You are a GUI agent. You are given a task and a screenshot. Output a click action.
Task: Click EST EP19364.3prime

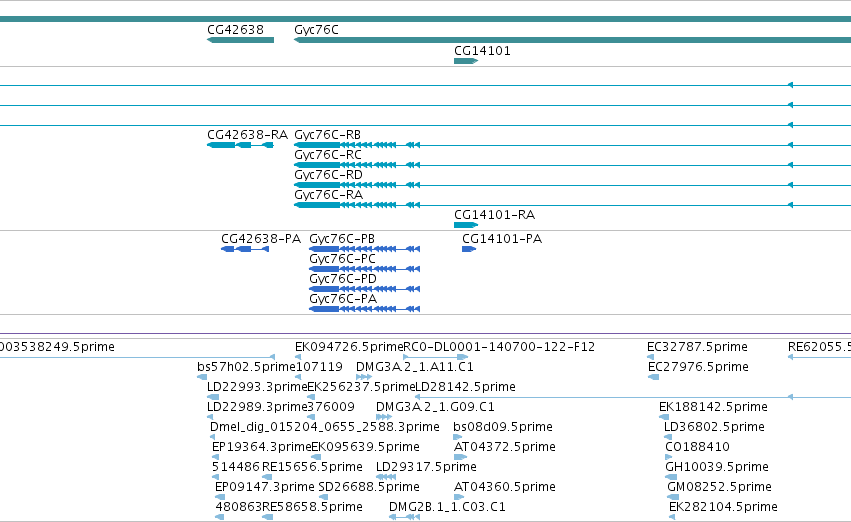[262, 447]
